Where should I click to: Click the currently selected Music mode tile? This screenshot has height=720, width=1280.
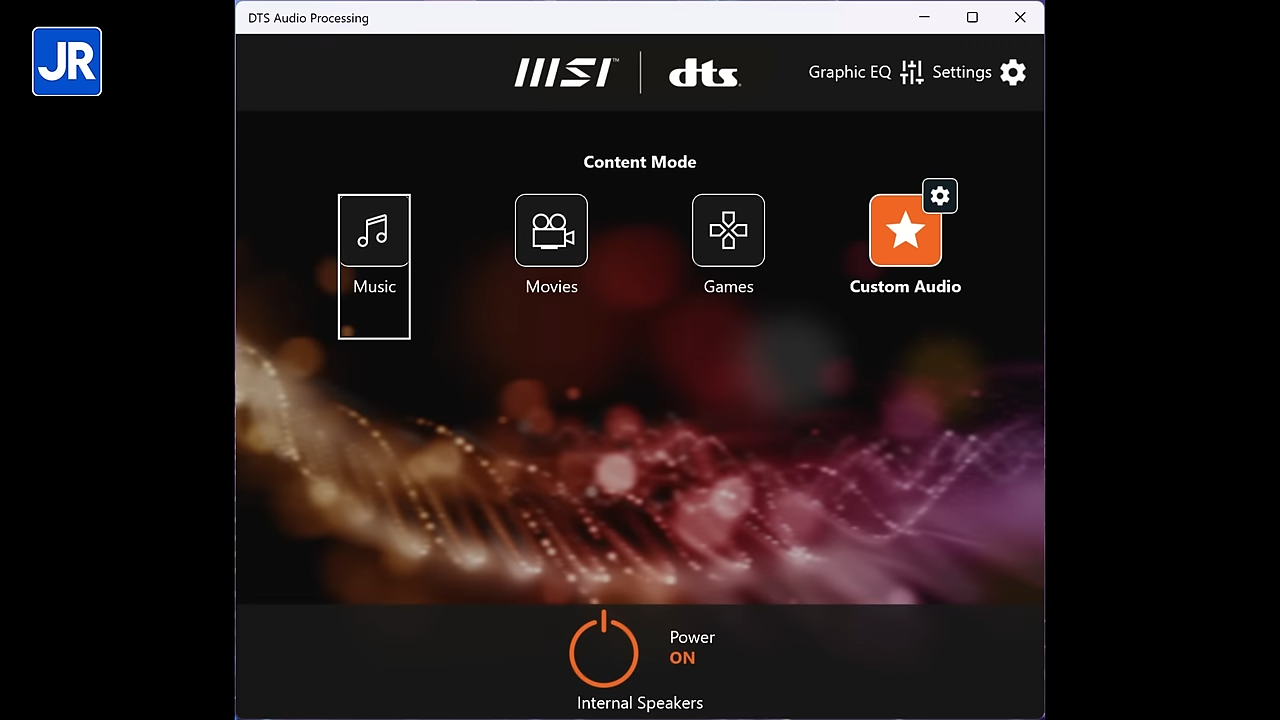point(374,266)
